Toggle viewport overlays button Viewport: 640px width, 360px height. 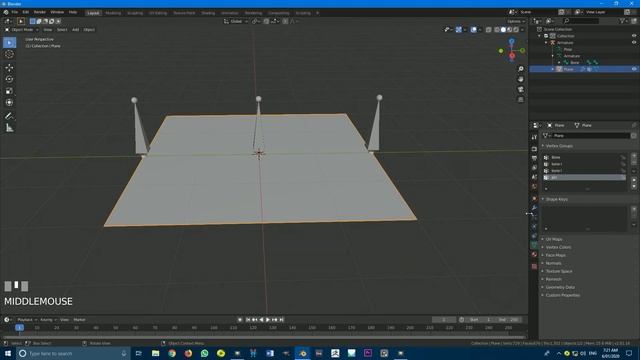[x=473, y=30]
